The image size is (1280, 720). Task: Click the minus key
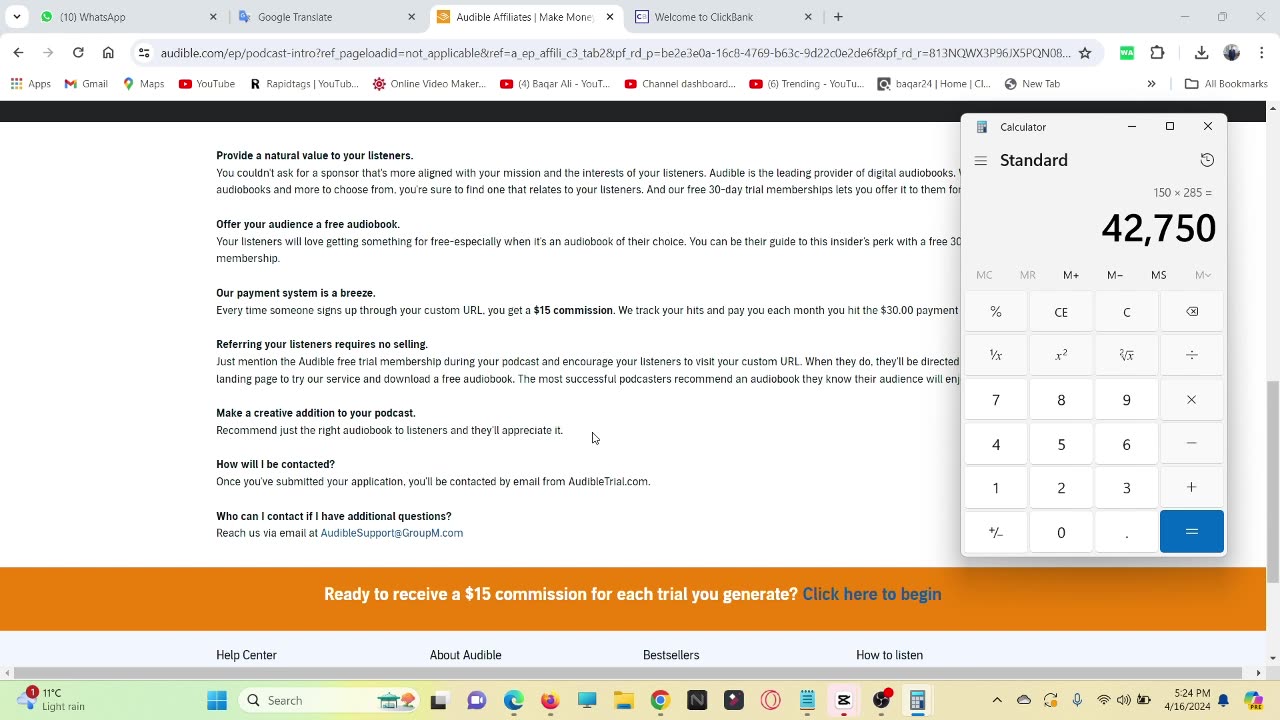coord(1192,444)
